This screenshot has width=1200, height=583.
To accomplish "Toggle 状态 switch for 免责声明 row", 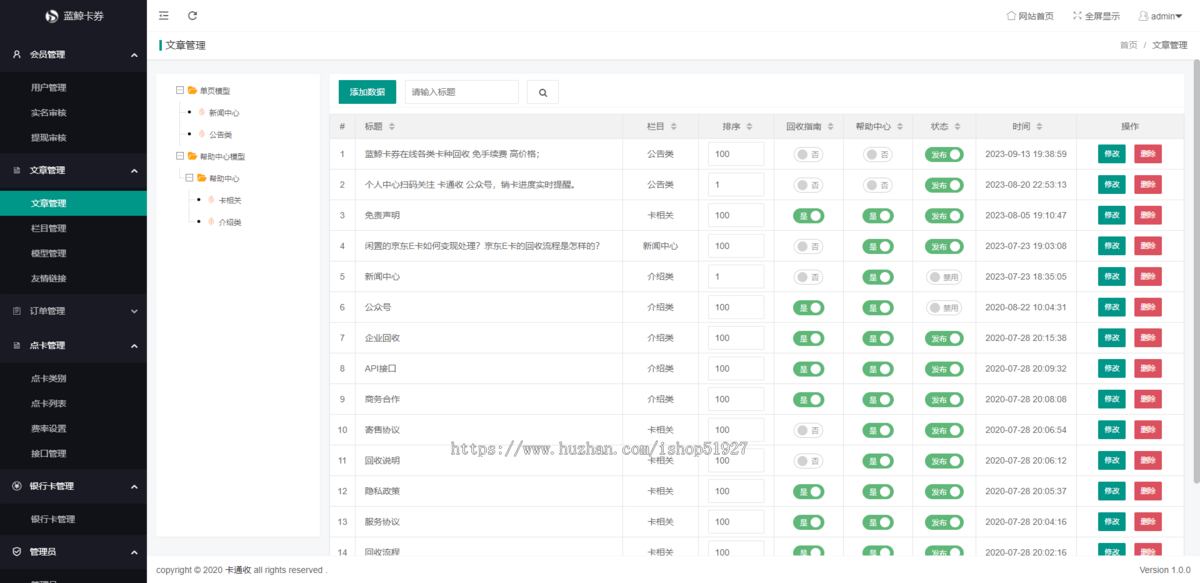I will 944,215.
